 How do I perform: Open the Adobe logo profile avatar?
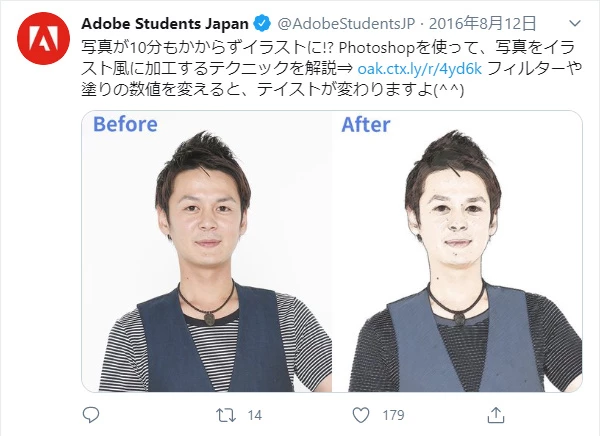(x=44, y=38)
